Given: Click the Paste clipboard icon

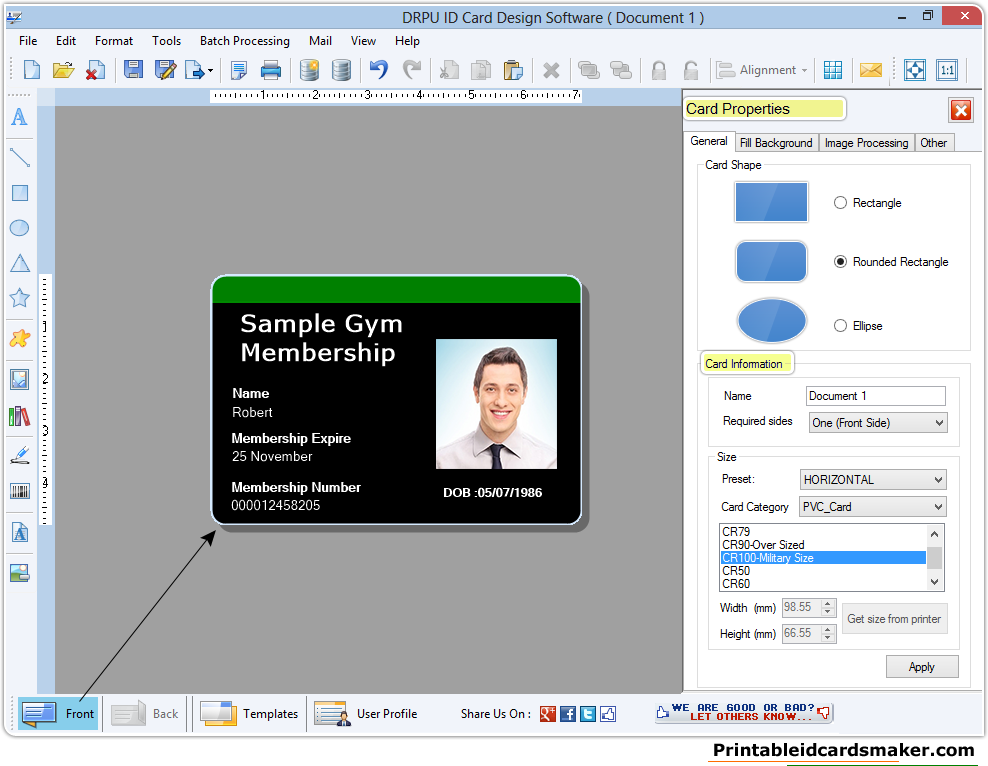Looking at the screenshot, I should click(513, 69).
